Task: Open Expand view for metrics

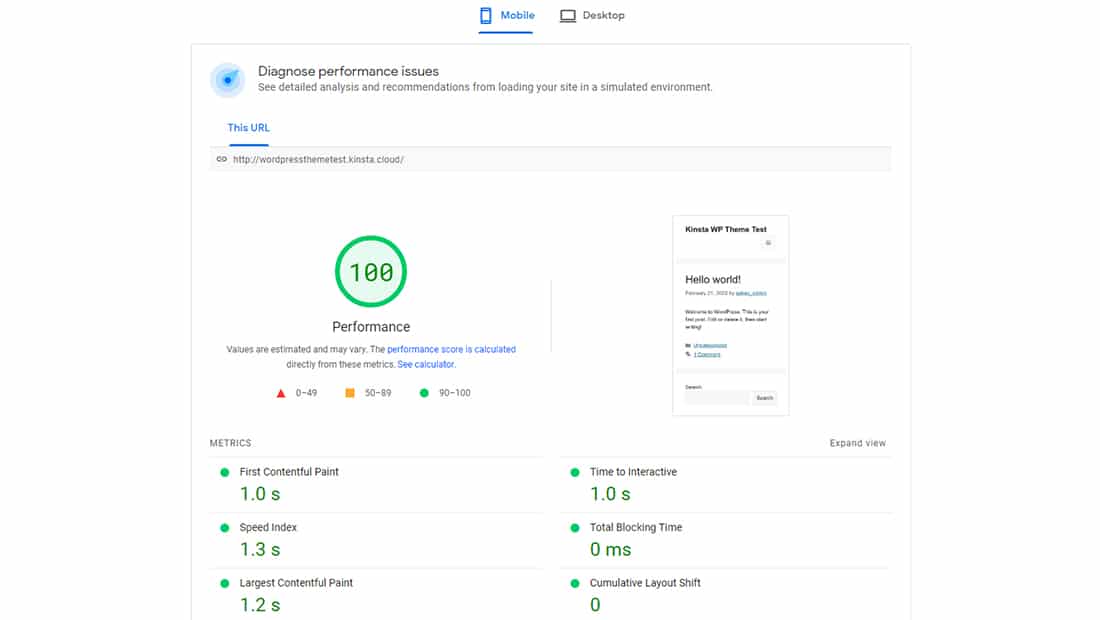Action: [857, 442]
